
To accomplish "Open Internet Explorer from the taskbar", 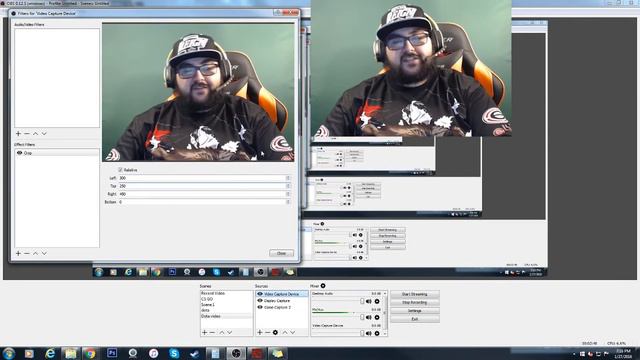I will click(50, 353).
